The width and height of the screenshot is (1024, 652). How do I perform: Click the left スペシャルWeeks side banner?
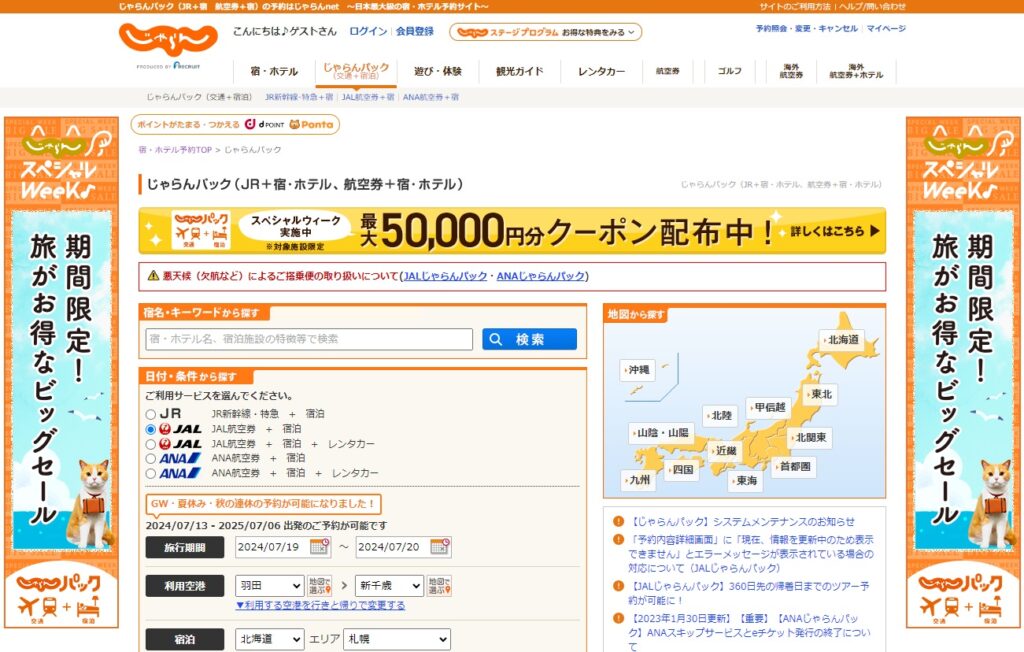pyautogui.click(x=61, y=372)
